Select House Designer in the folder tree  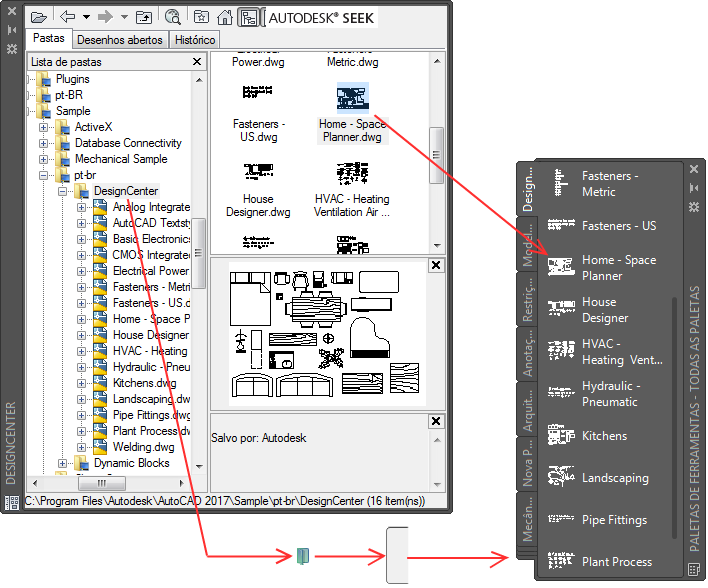tap(151, 335)
